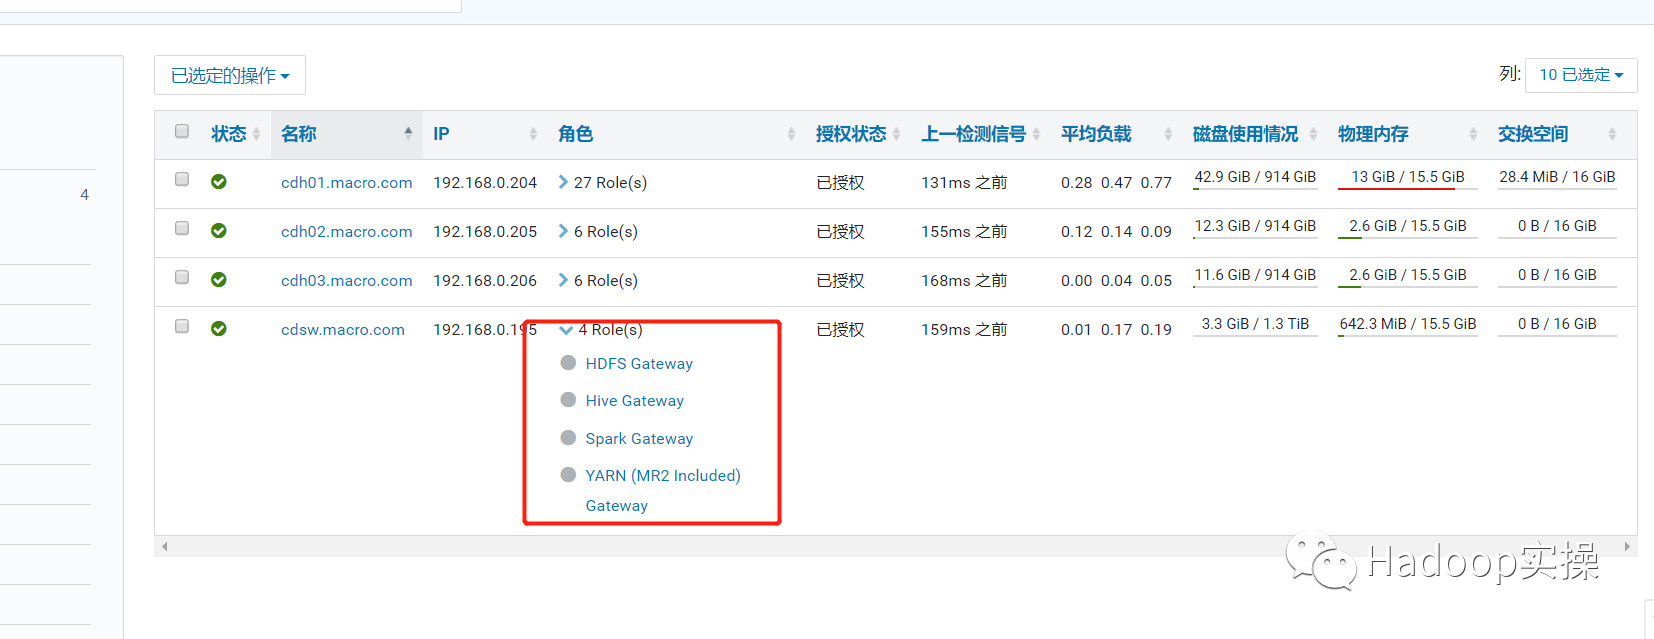Open the 10 已选定 columns dropdown
This screenshot has width=1654, height=639.
[1581, 75]
